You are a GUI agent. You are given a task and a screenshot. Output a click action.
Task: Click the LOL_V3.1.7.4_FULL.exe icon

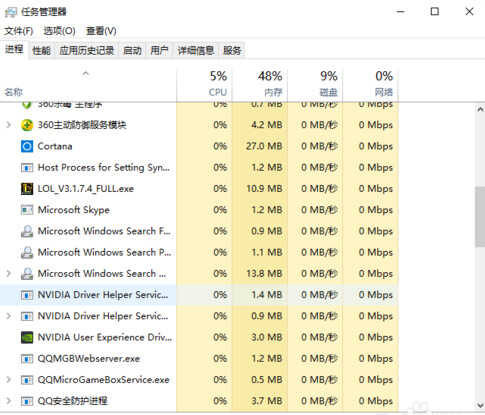click(x=27, y=189)
